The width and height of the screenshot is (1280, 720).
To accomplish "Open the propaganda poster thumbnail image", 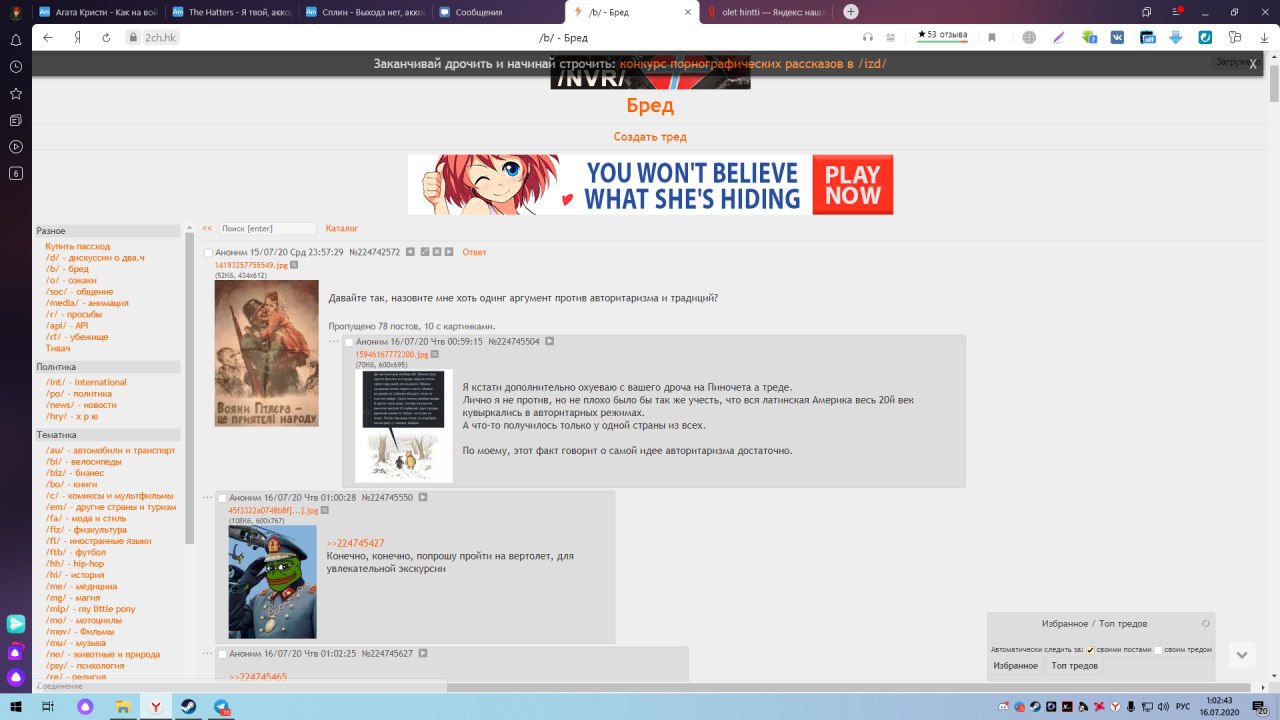I will tap(267, 353).
